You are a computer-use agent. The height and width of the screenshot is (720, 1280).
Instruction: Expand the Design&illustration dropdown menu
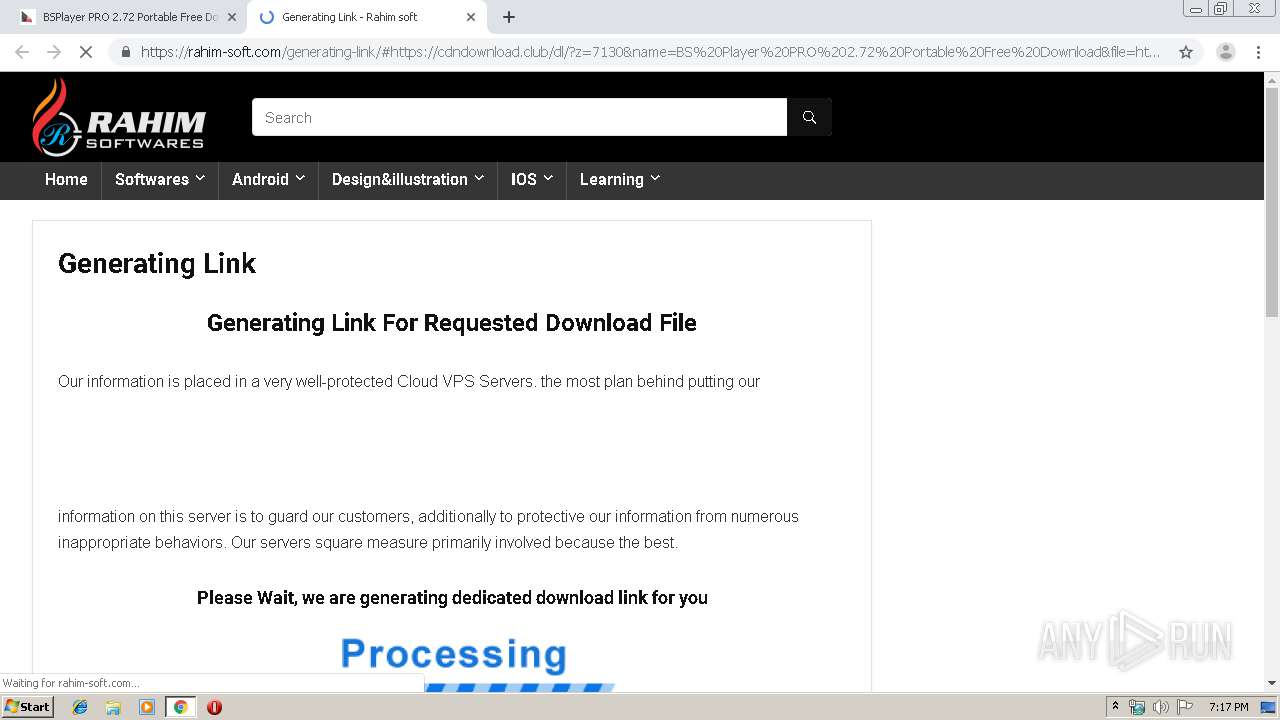tap(408, 180)
